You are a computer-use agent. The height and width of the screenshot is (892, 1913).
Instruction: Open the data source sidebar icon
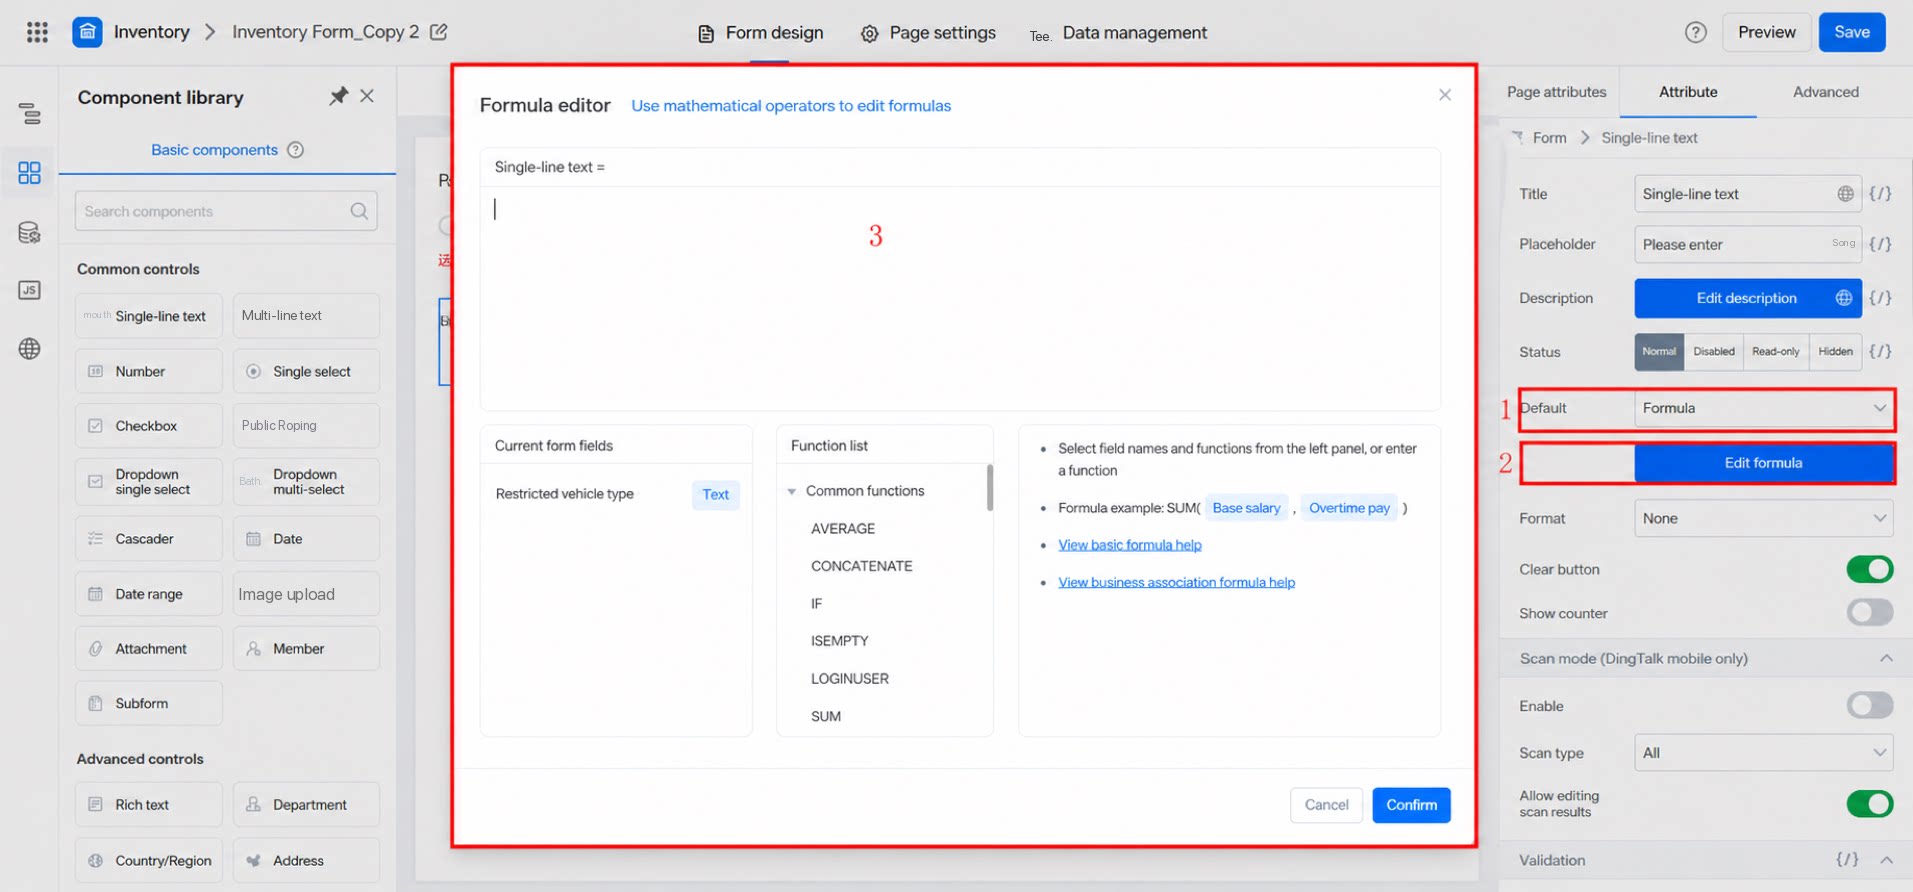30,233
